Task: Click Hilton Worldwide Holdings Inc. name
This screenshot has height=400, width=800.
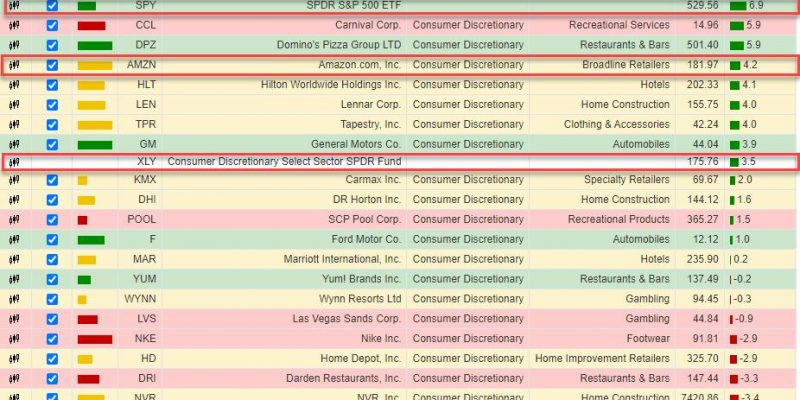Action: coord(331,85)
